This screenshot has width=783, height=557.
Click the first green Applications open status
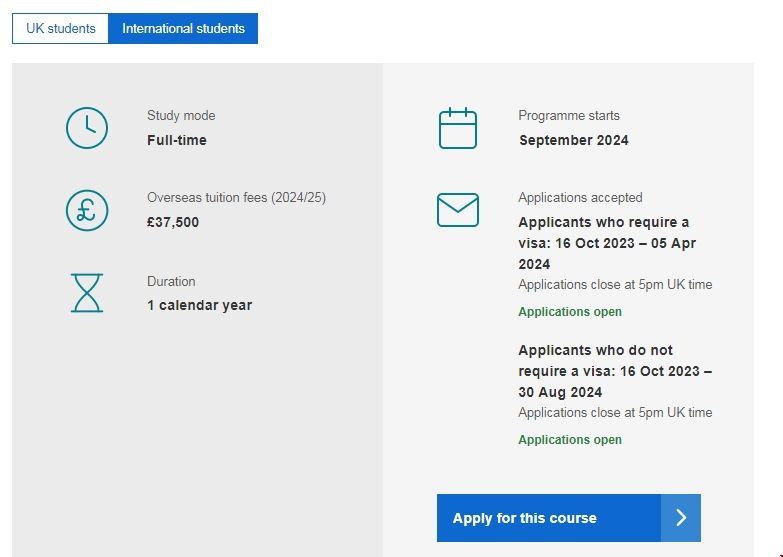(x=570, y=312)
